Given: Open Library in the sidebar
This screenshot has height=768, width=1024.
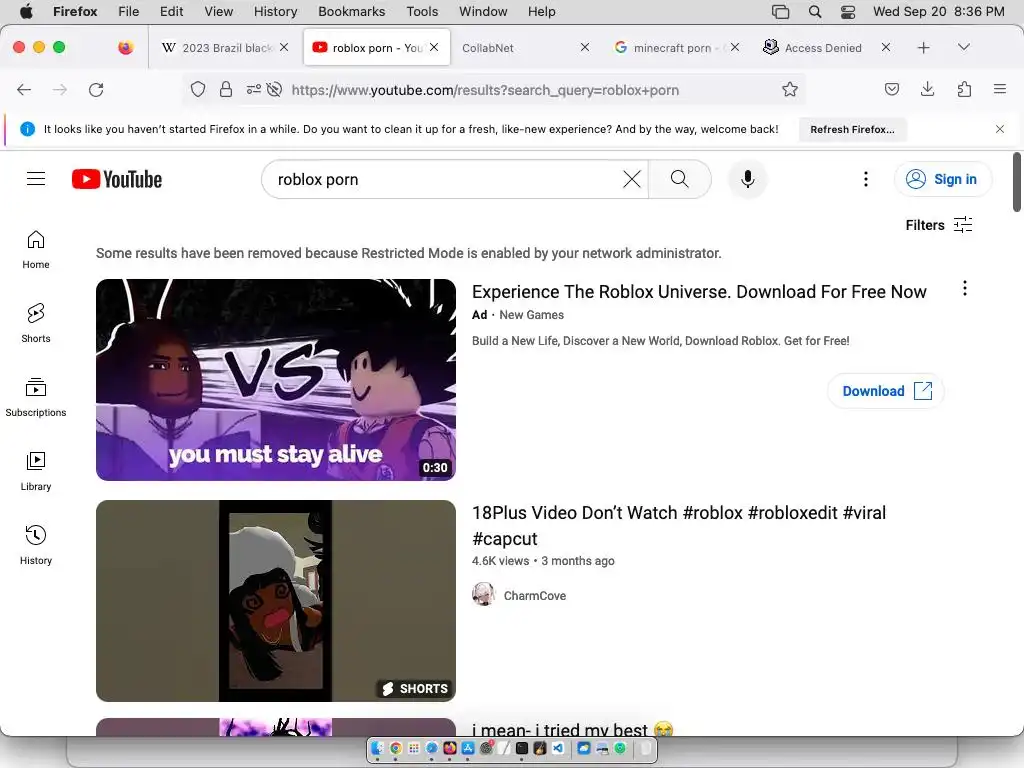Looking at the screenshot, I should point(36,471).
